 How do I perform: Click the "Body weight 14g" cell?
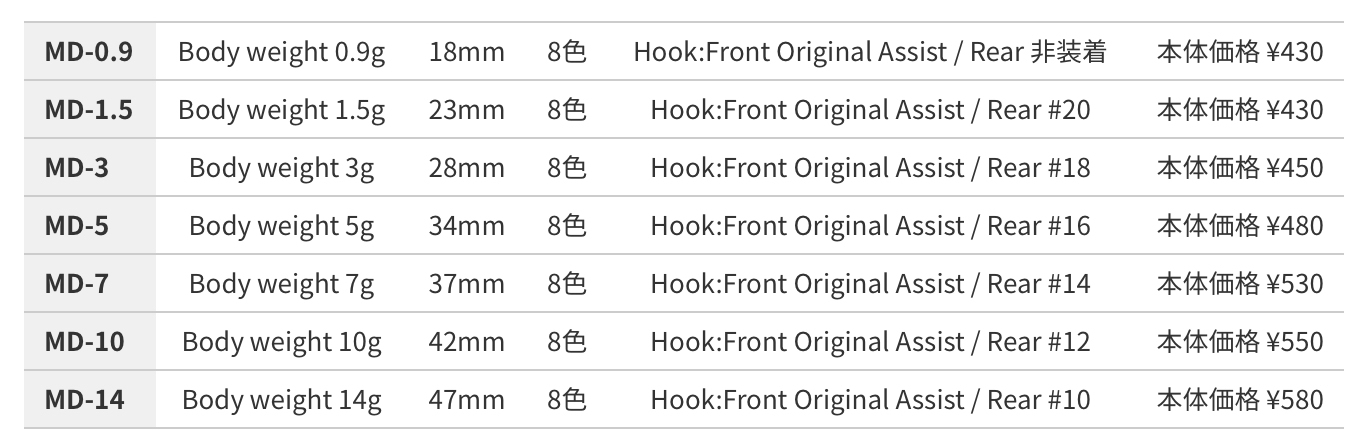(281, 400)
